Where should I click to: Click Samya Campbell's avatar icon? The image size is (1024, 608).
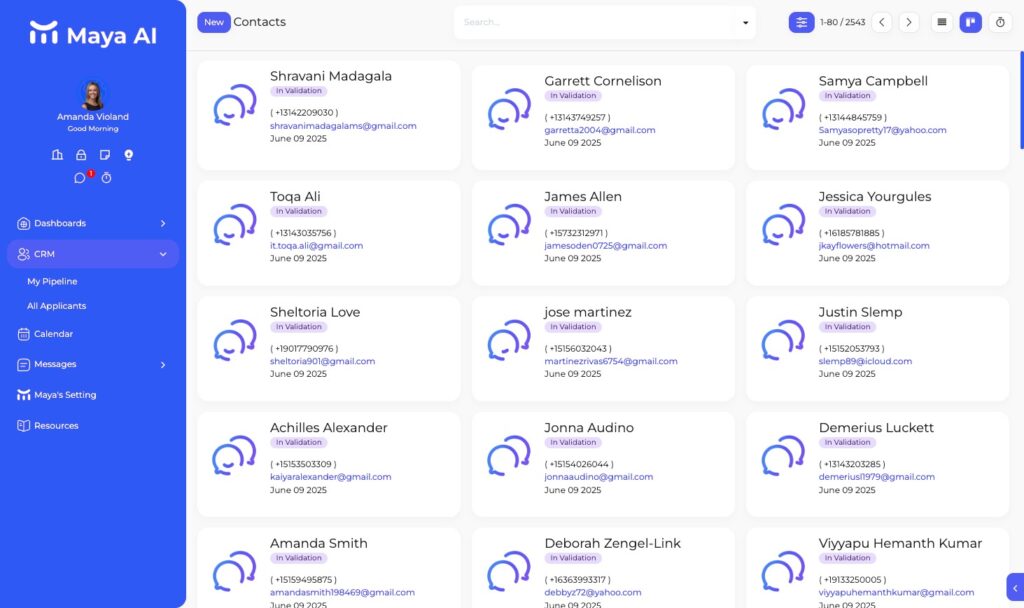783,110
